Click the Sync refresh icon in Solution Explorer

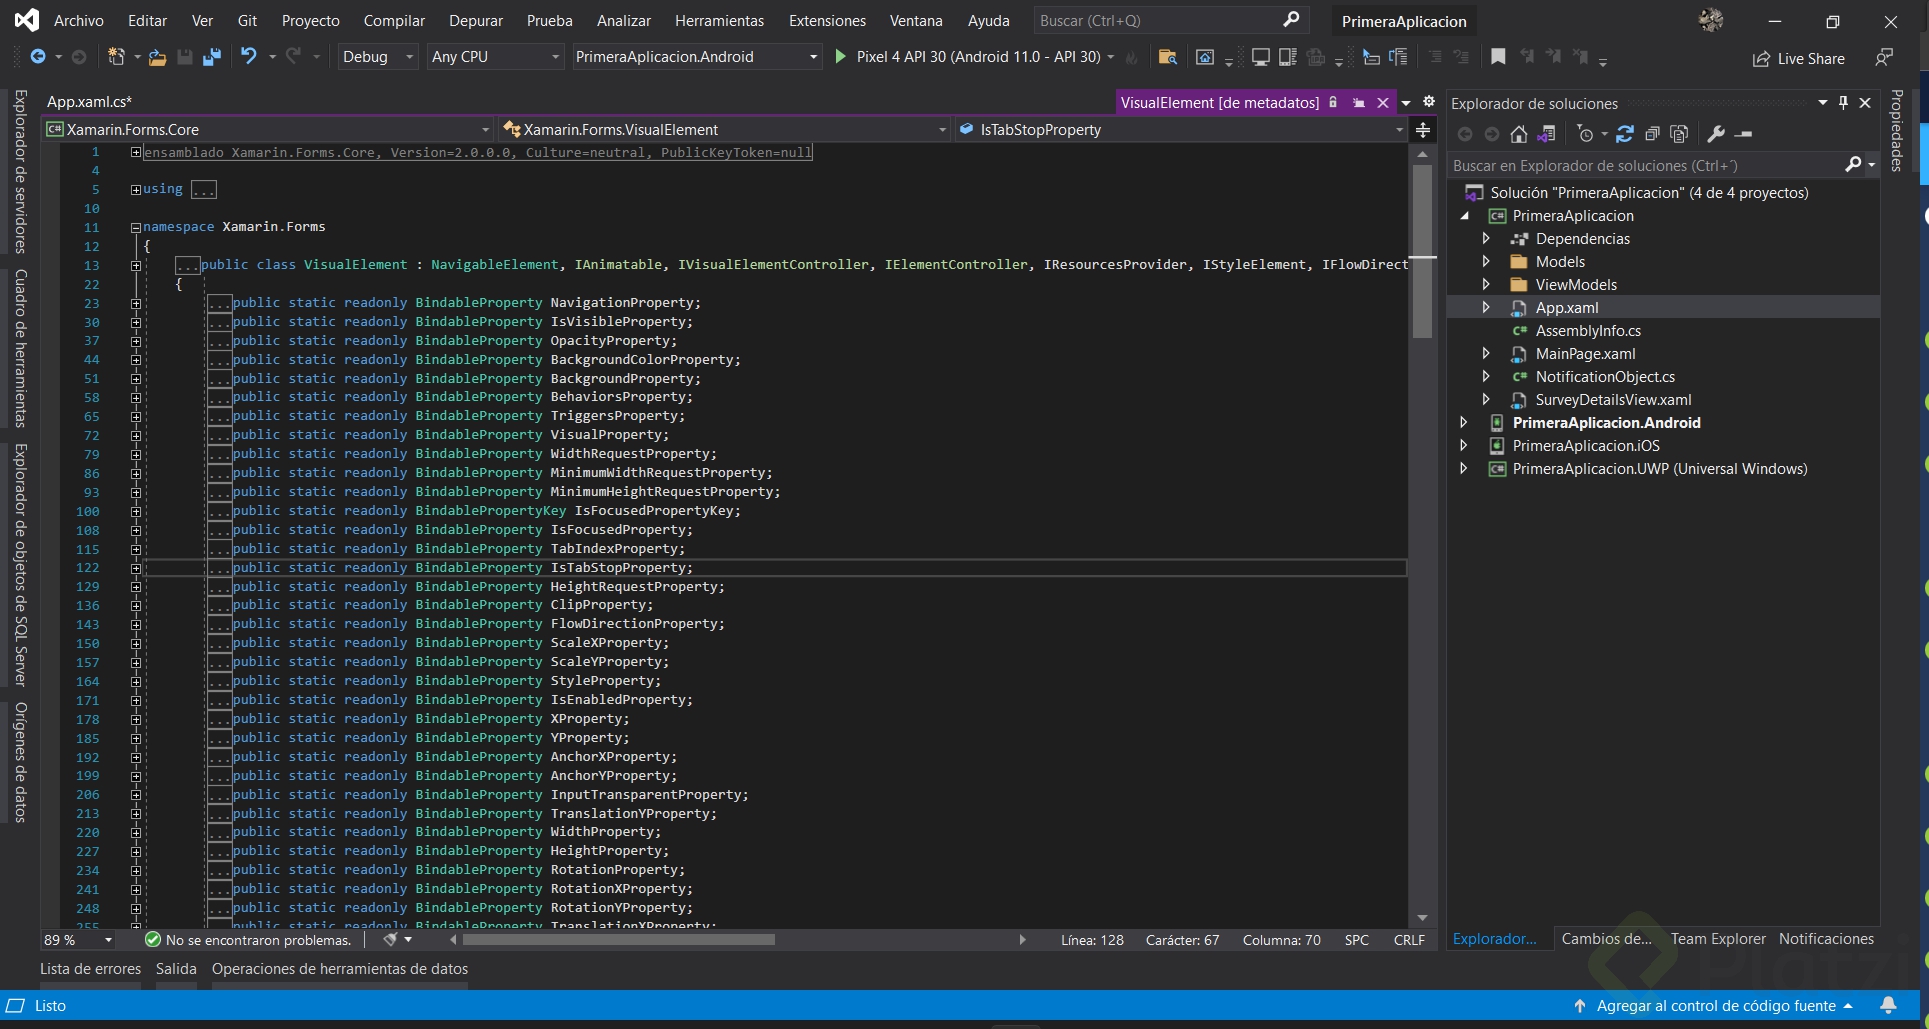(x=1624, y=134)
